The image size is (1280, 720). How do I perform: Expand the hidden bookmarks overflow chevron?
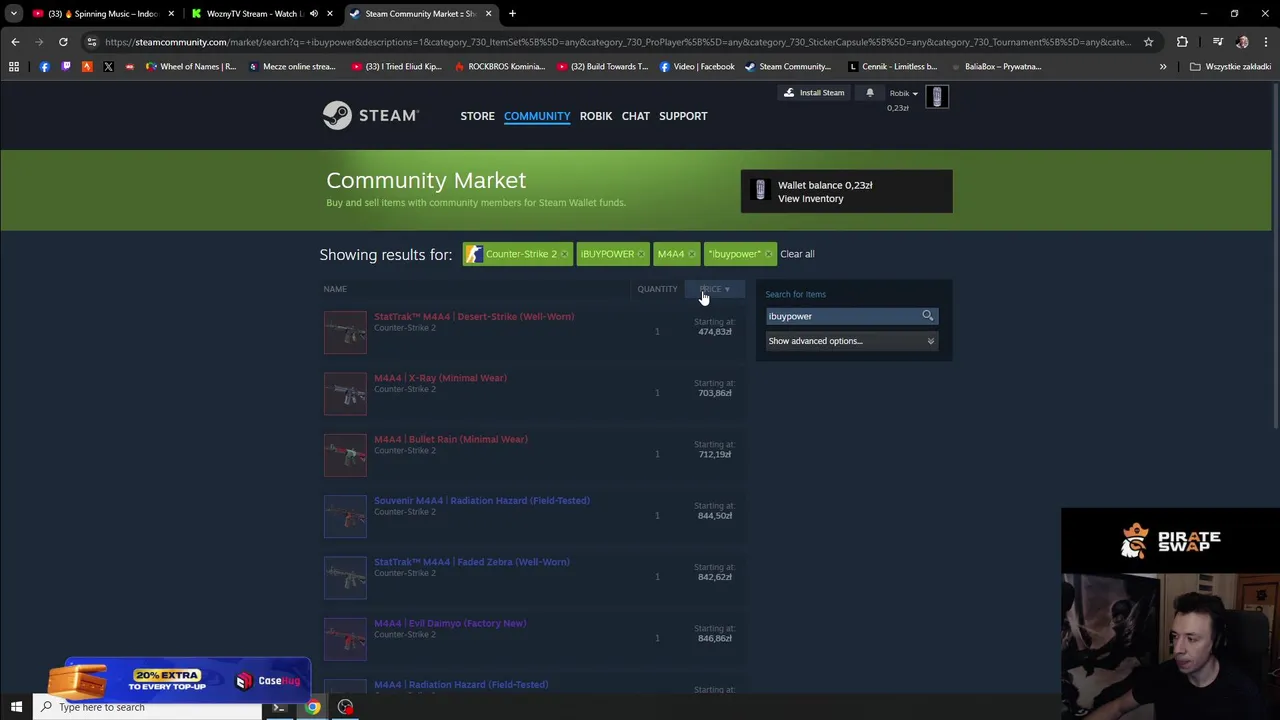point(1162,67)
